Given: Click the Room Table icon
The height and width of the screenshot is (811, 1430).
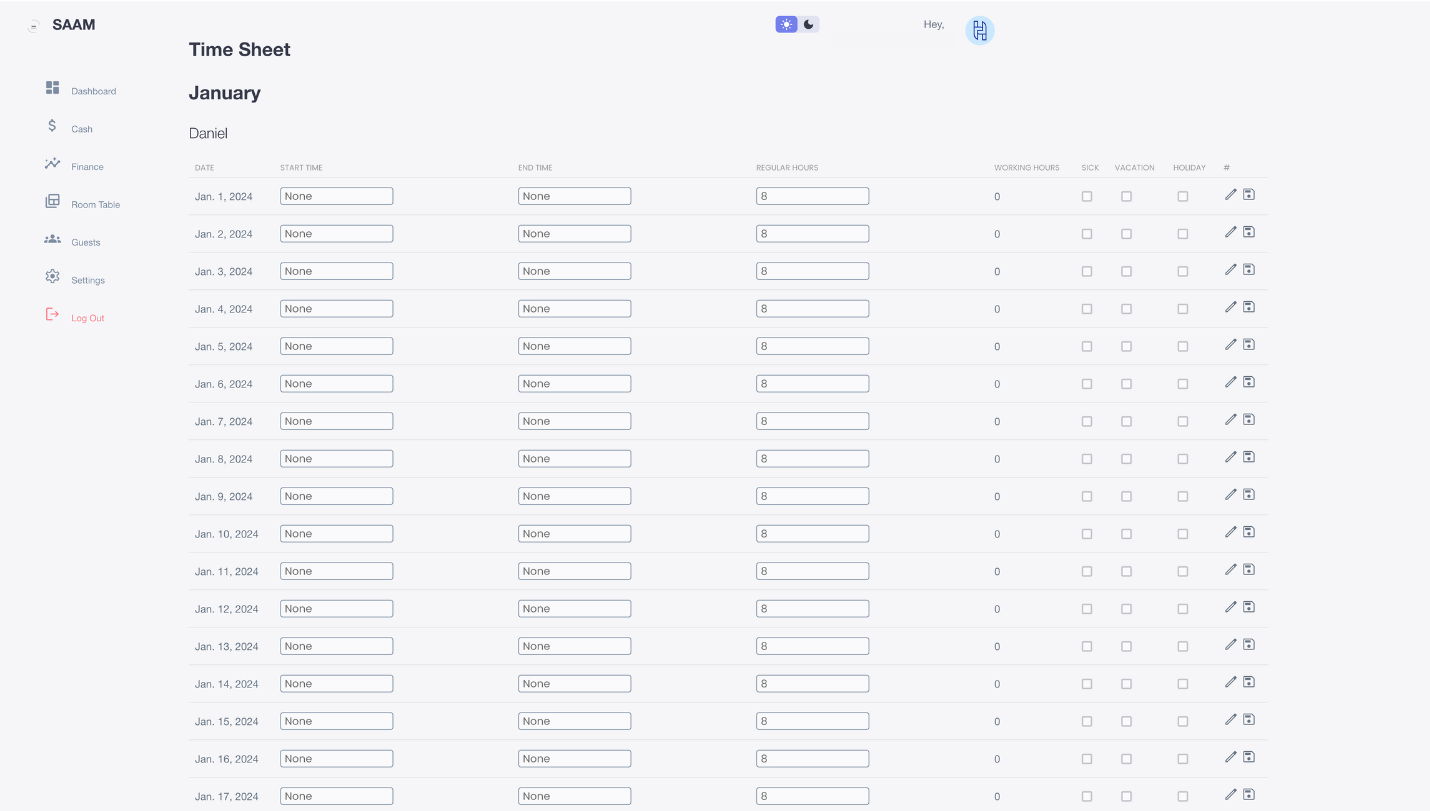Looking at the screenshot, I should click(52, 200).
